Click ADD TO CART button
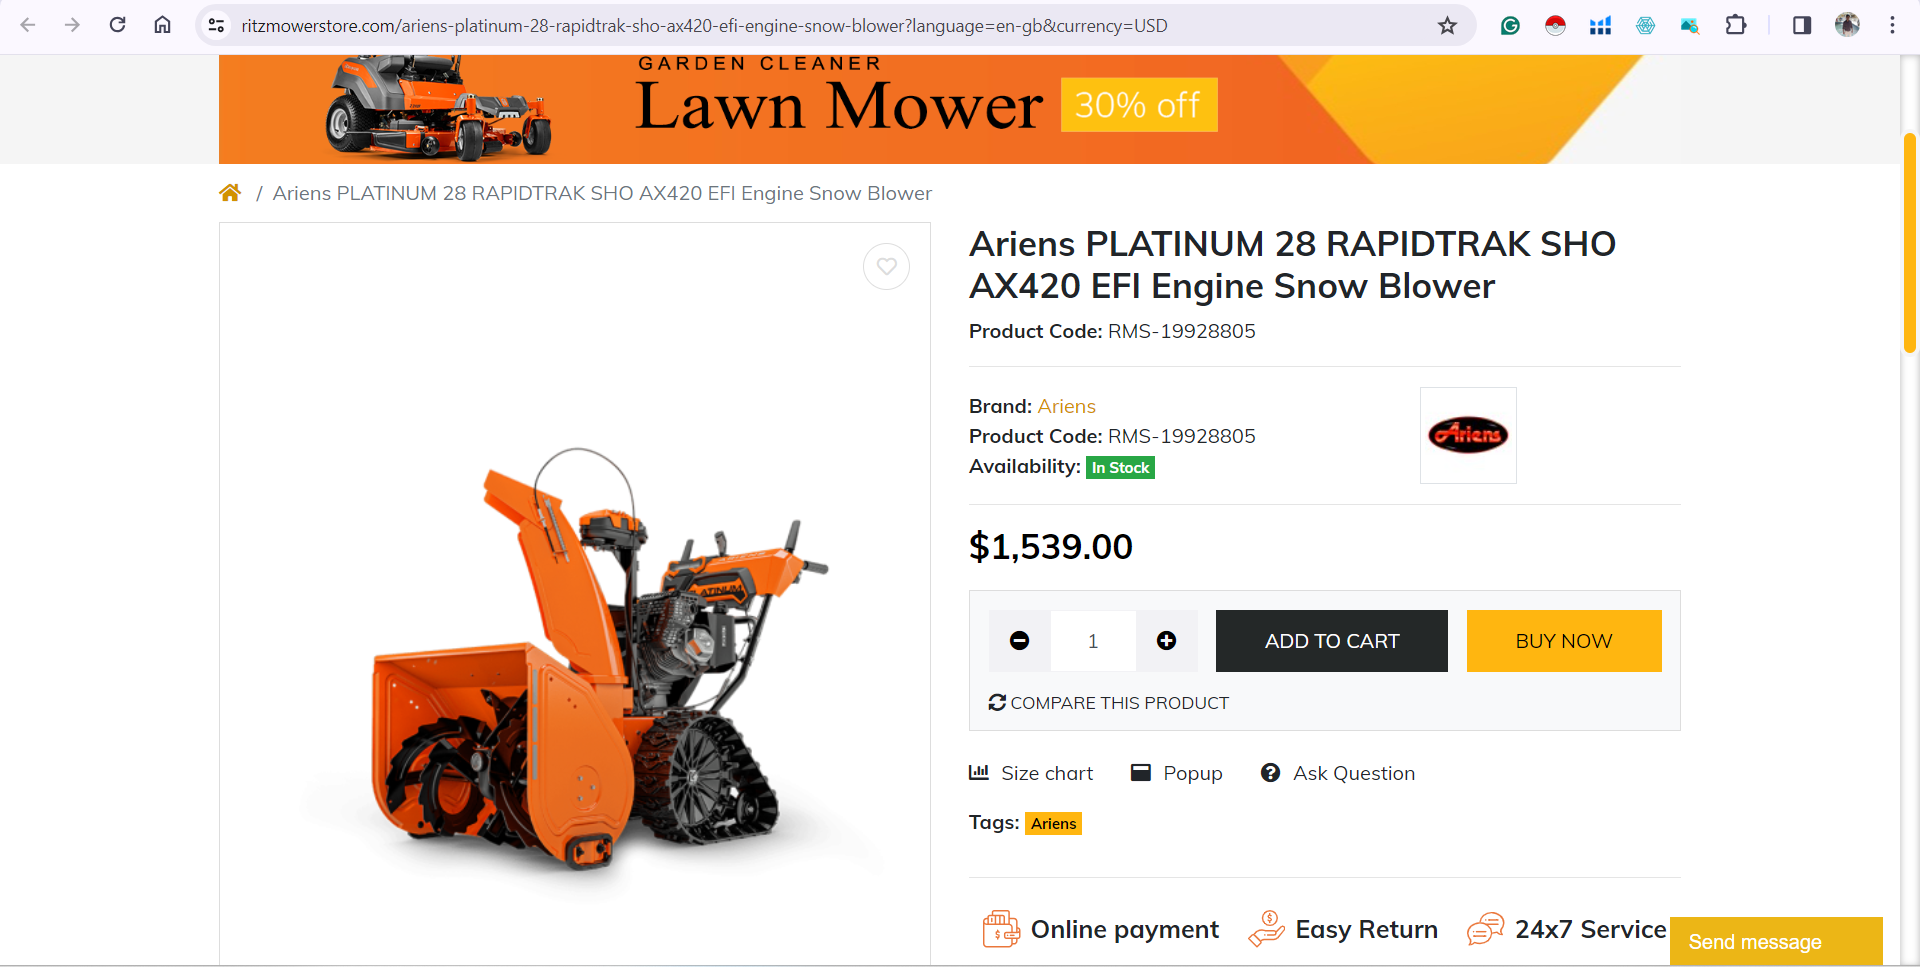The width and height of the screenshot is (1920, 967). point(1331,641)
